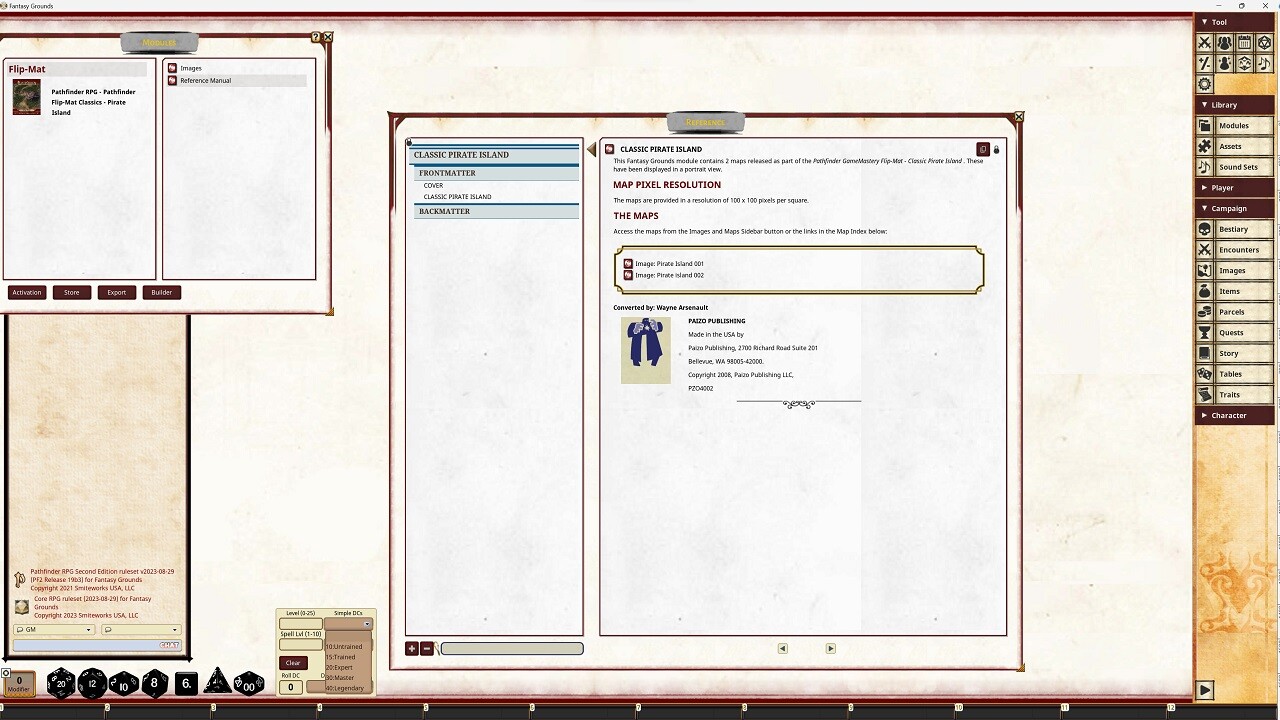1280x720 pixels.
Task: Click the Clear button on the DC calculator
Action: 292,662
